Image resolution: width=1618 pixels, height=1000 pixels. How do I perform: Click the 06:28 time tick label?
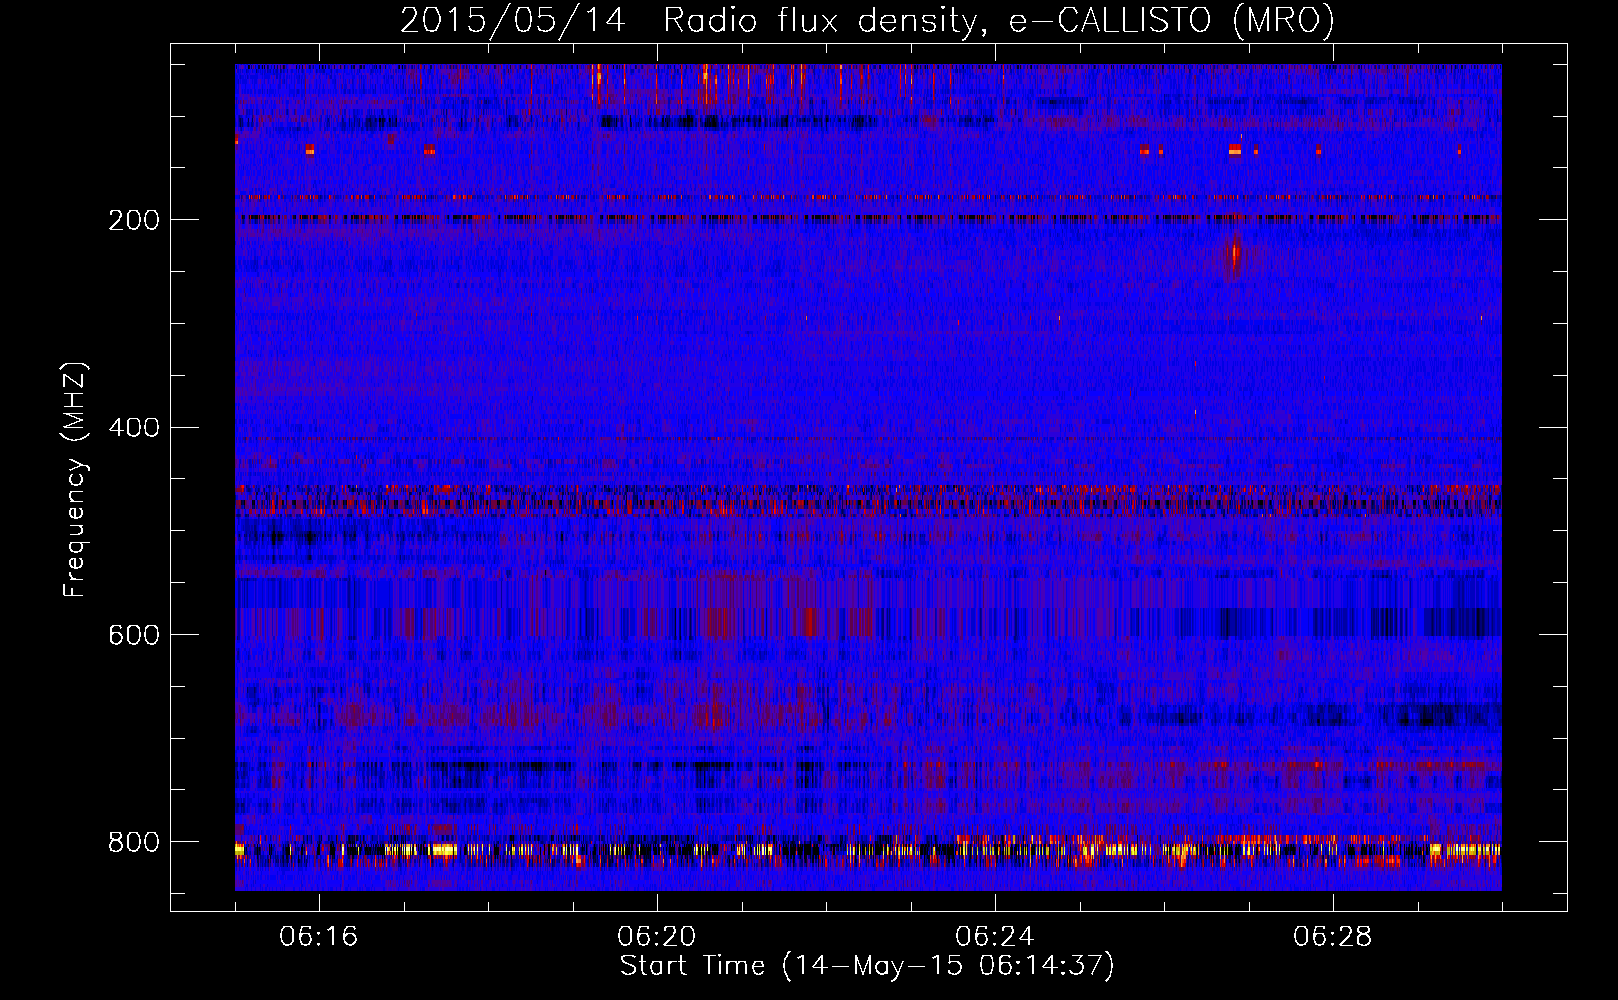[x=1333, y=937]
